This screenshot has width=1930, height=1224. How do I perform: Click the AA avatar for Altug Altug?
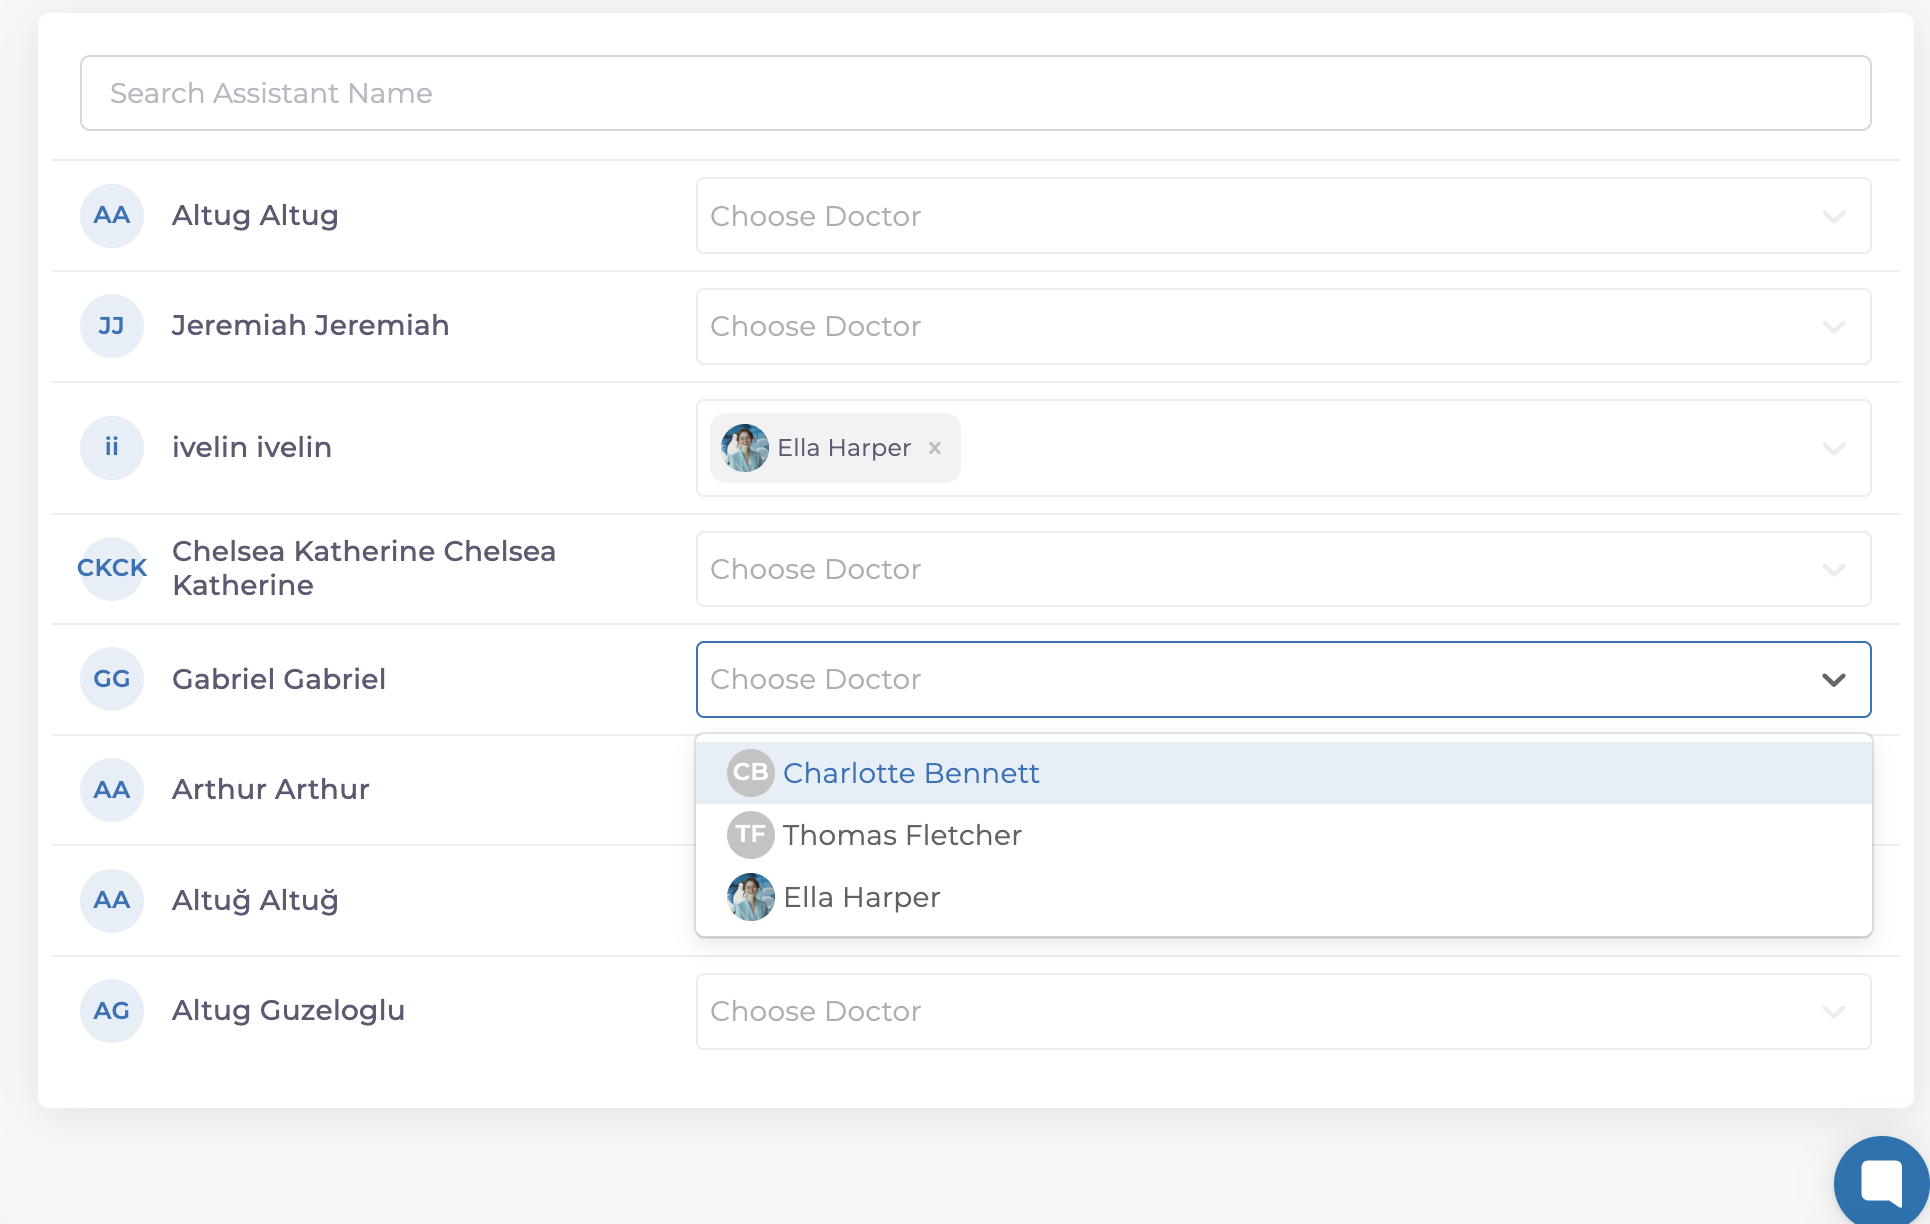112,216
